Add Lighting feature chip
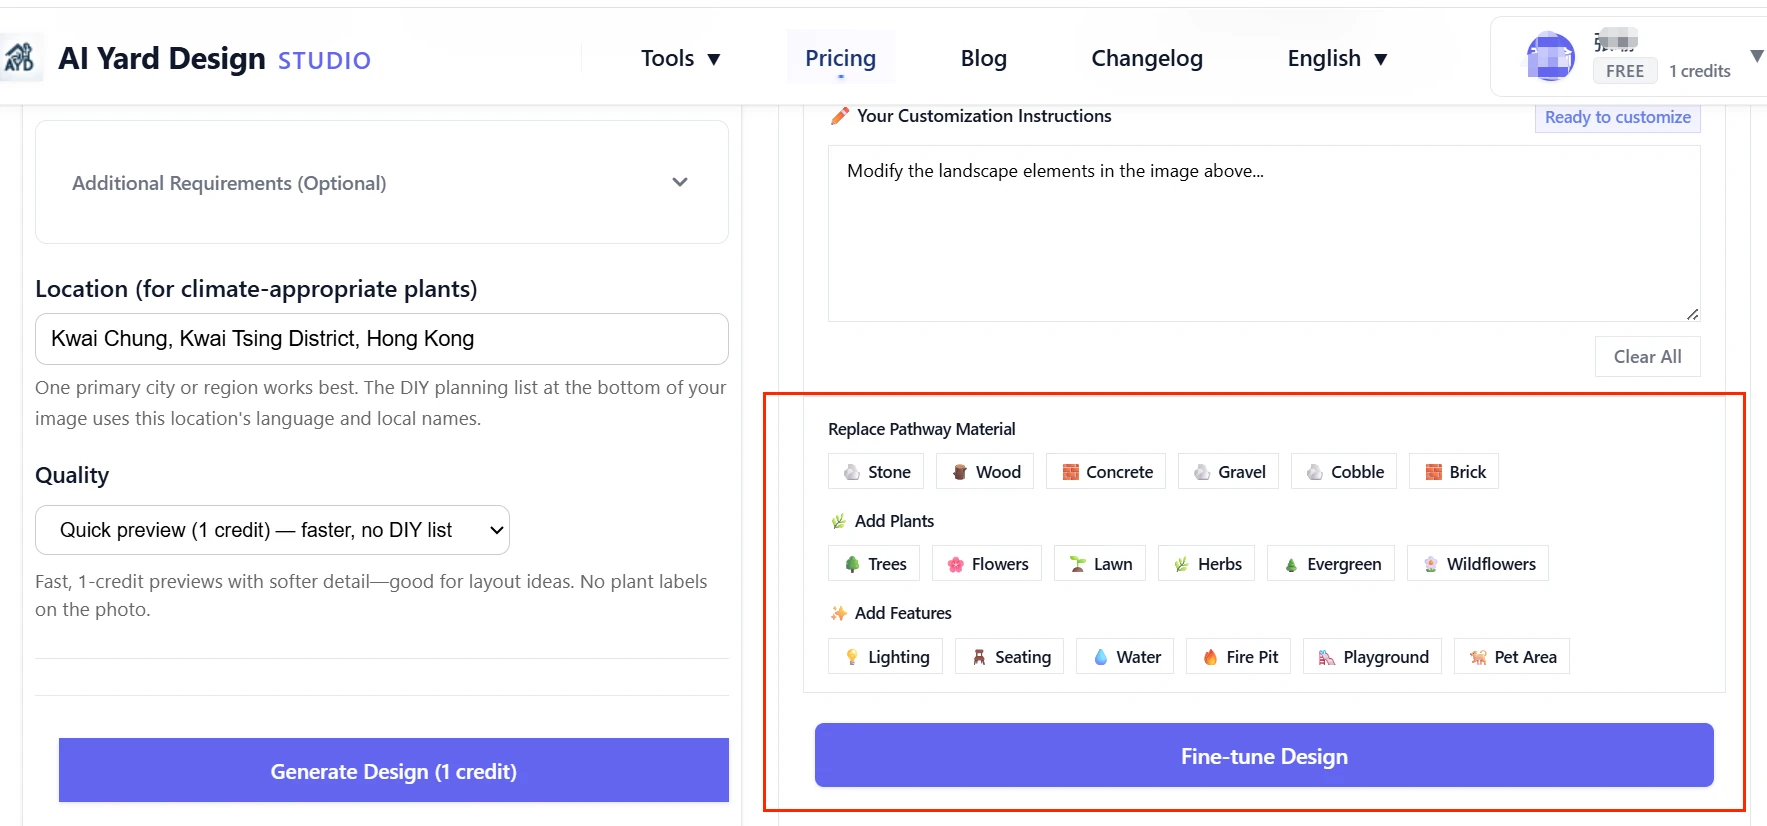This screenshot has width=1767, height=826. pos(886,657)
